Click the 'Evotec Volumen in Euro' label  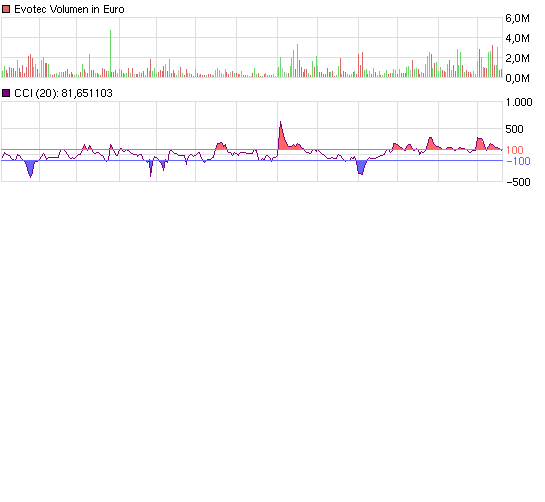pos(69,9)
